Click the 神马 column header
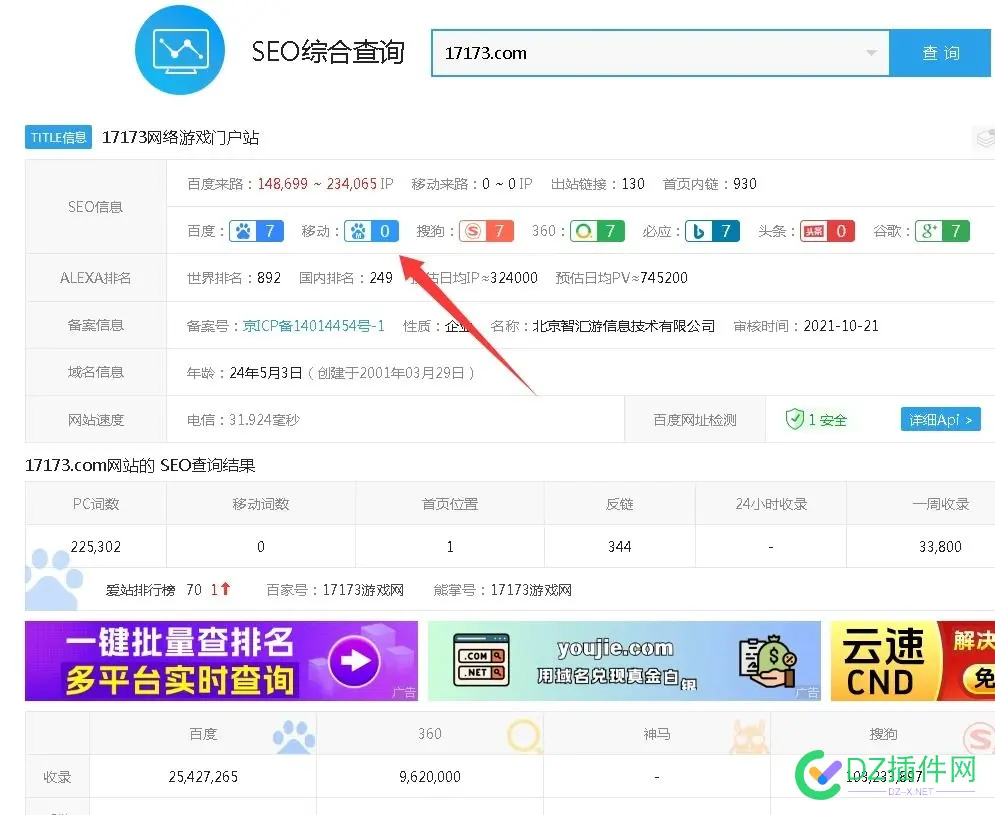 pos(657,734)
